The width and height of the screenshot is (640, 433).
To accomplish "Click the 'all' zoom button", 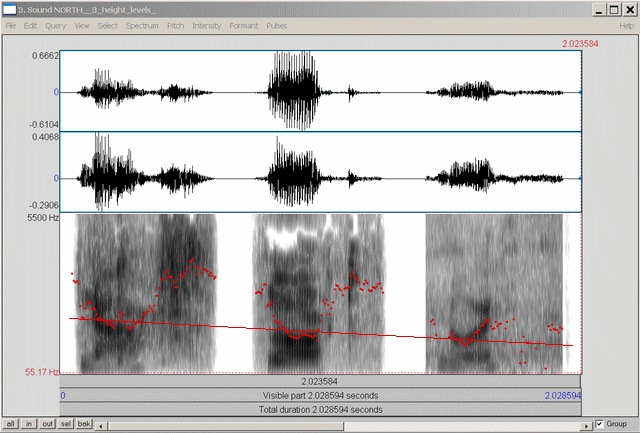I will click(10, 425).
